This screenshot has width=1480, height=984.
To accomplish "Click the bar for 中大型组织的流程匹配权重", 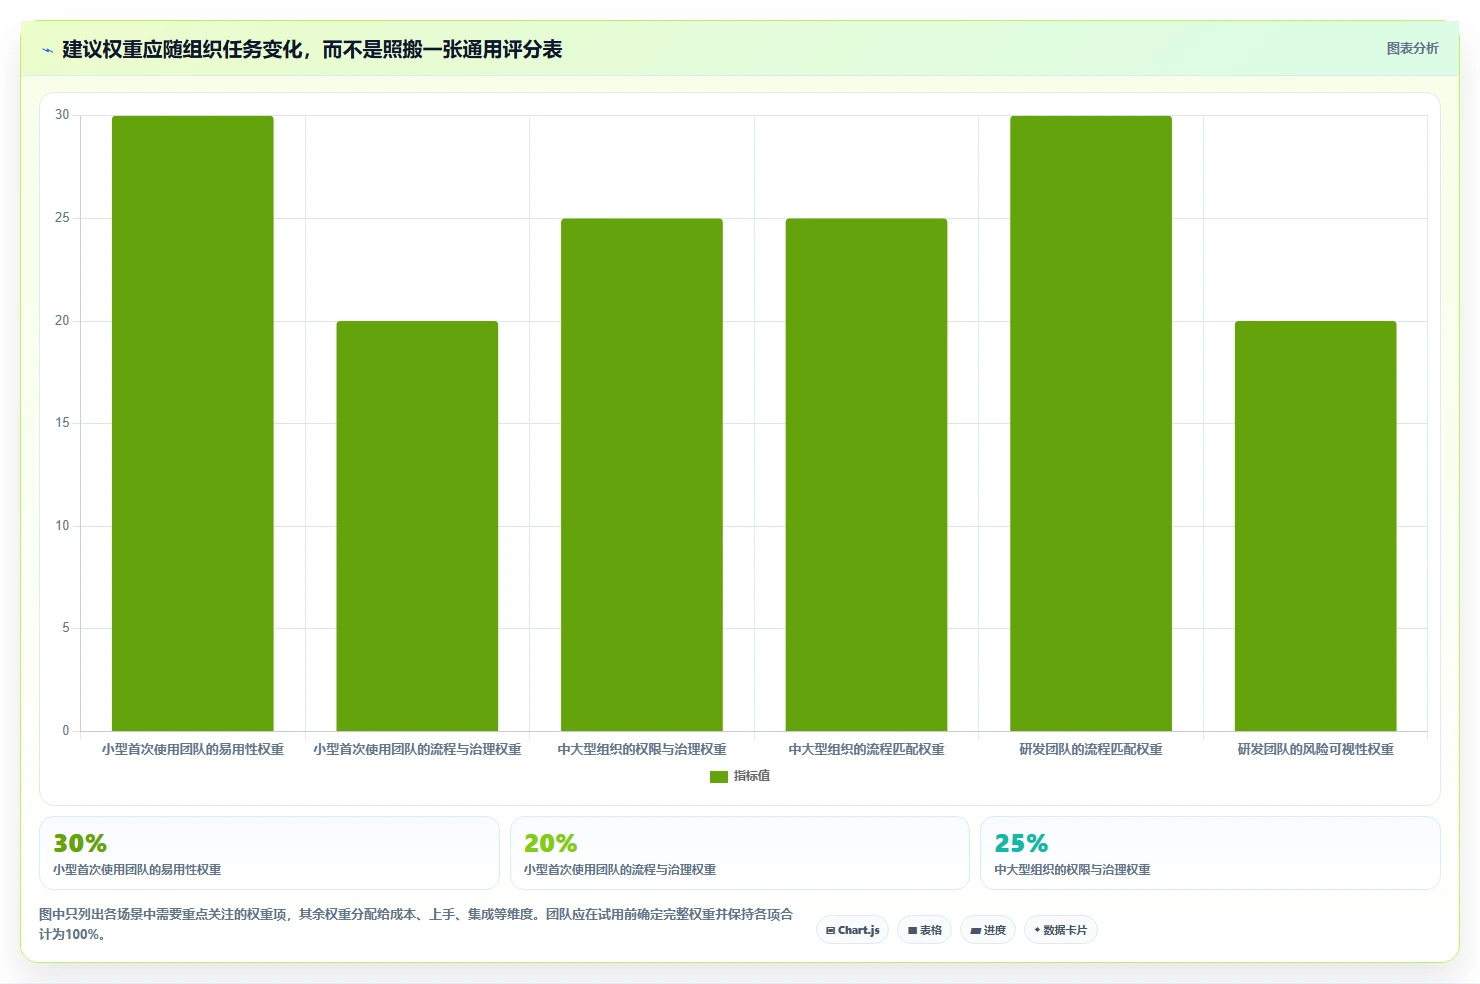I will coord(866,475).
